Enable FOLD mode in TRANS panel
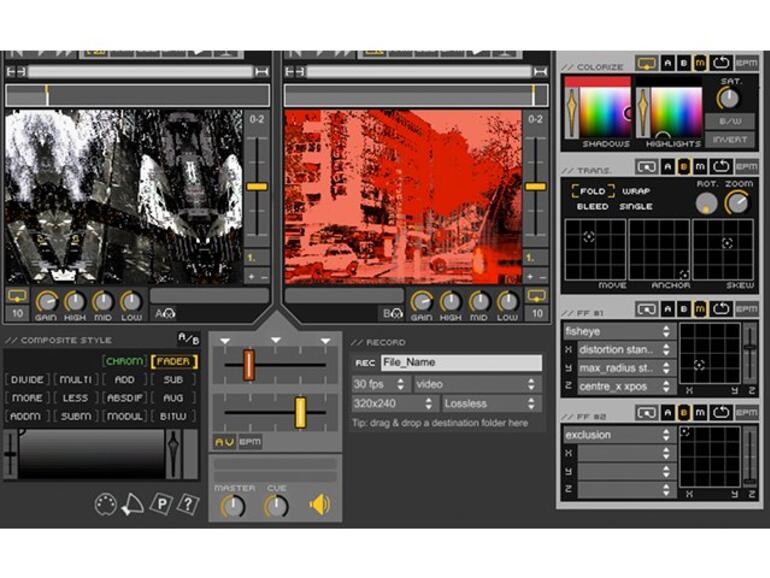Viewport: 770px width, 578px height. pos(593,191)
